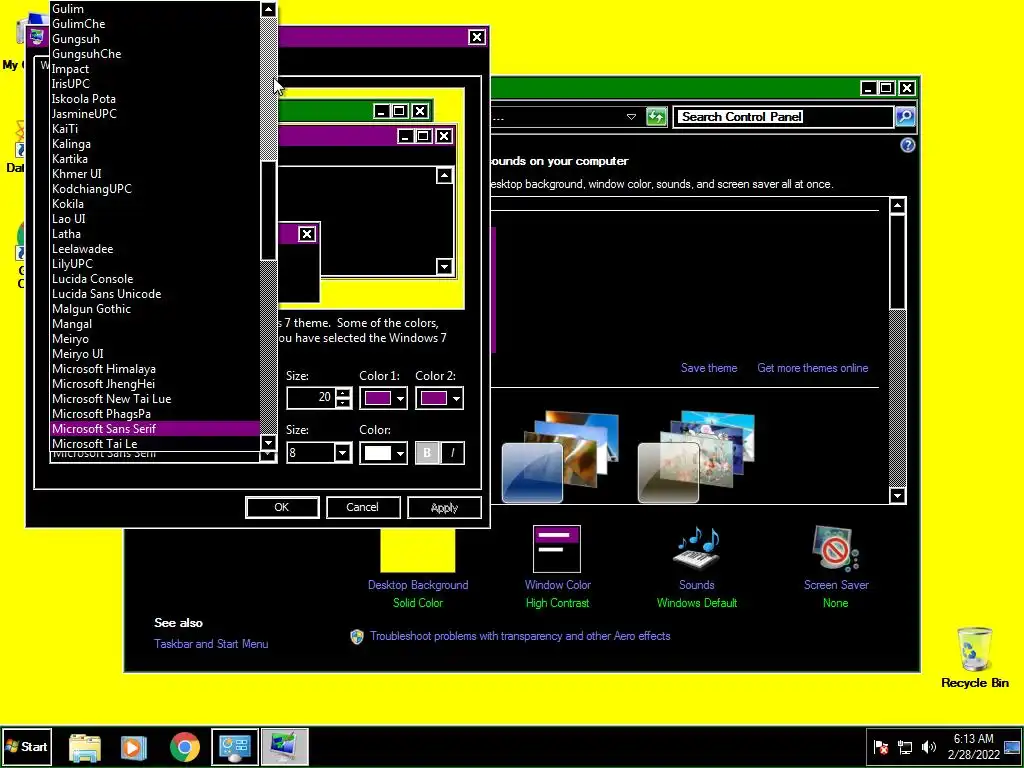Screen dimensions: 1024x768
Task: Click in the Search Control Panel field
Action: [783, 117]
